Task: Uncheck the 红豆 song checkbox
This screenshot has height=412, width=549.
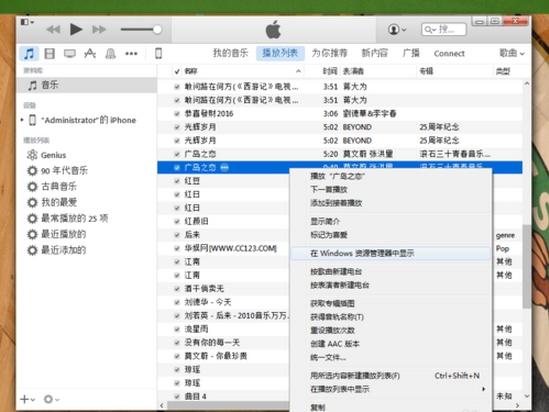Action: pos(177,181)
